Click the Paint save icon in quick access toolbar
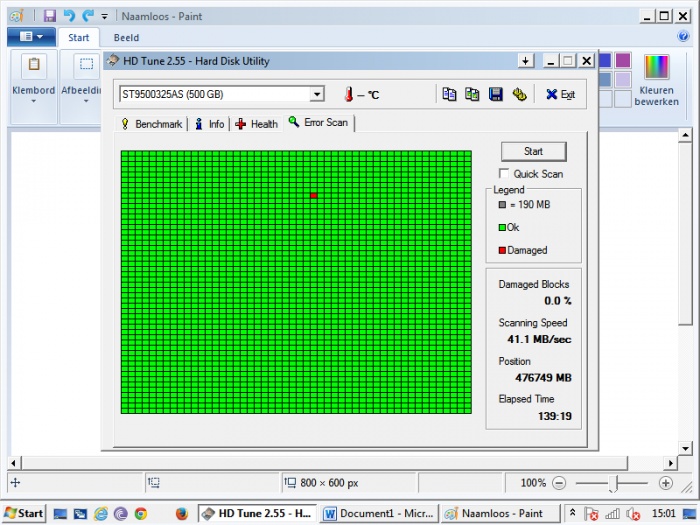The width and height of the screenshot is (700, 525). [x=50, y=16]
